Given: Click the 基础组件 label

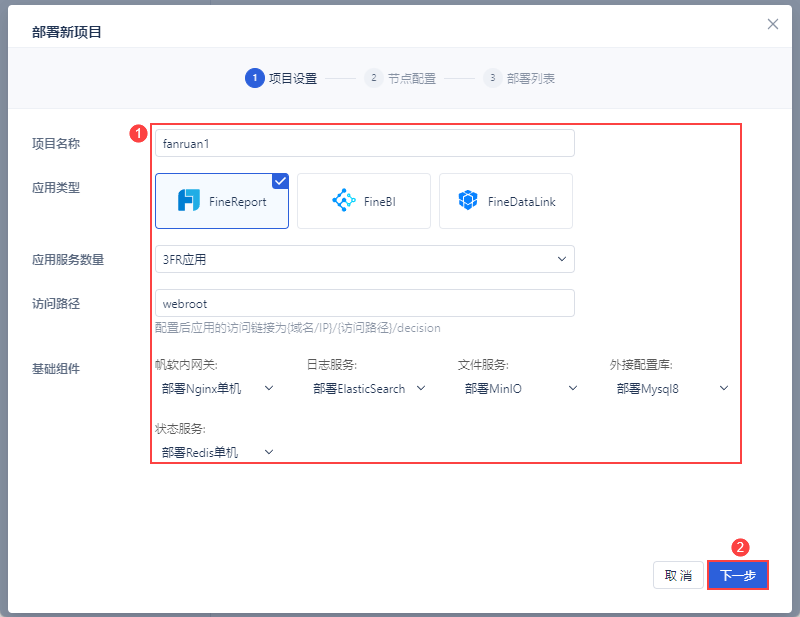Looking at the screenshot, I should (x=56, y=368).
